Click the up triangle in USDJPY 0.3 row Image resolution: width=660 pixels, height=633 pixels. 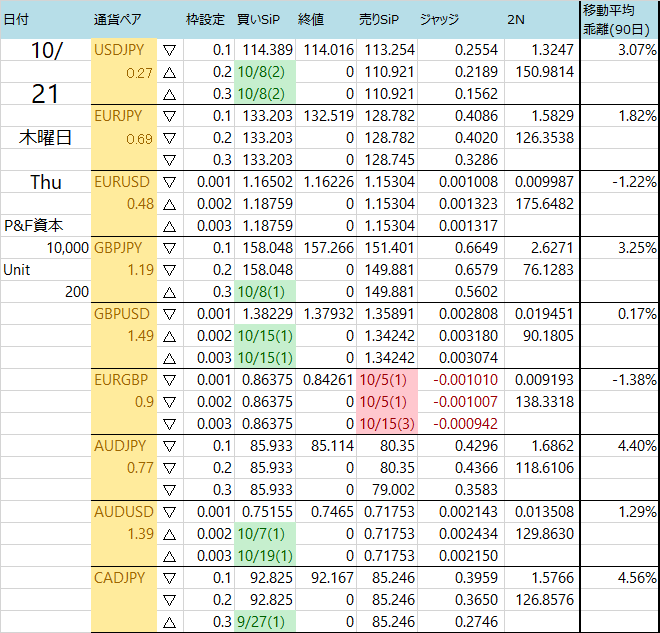pyautogui.click(x=170, y=94)
